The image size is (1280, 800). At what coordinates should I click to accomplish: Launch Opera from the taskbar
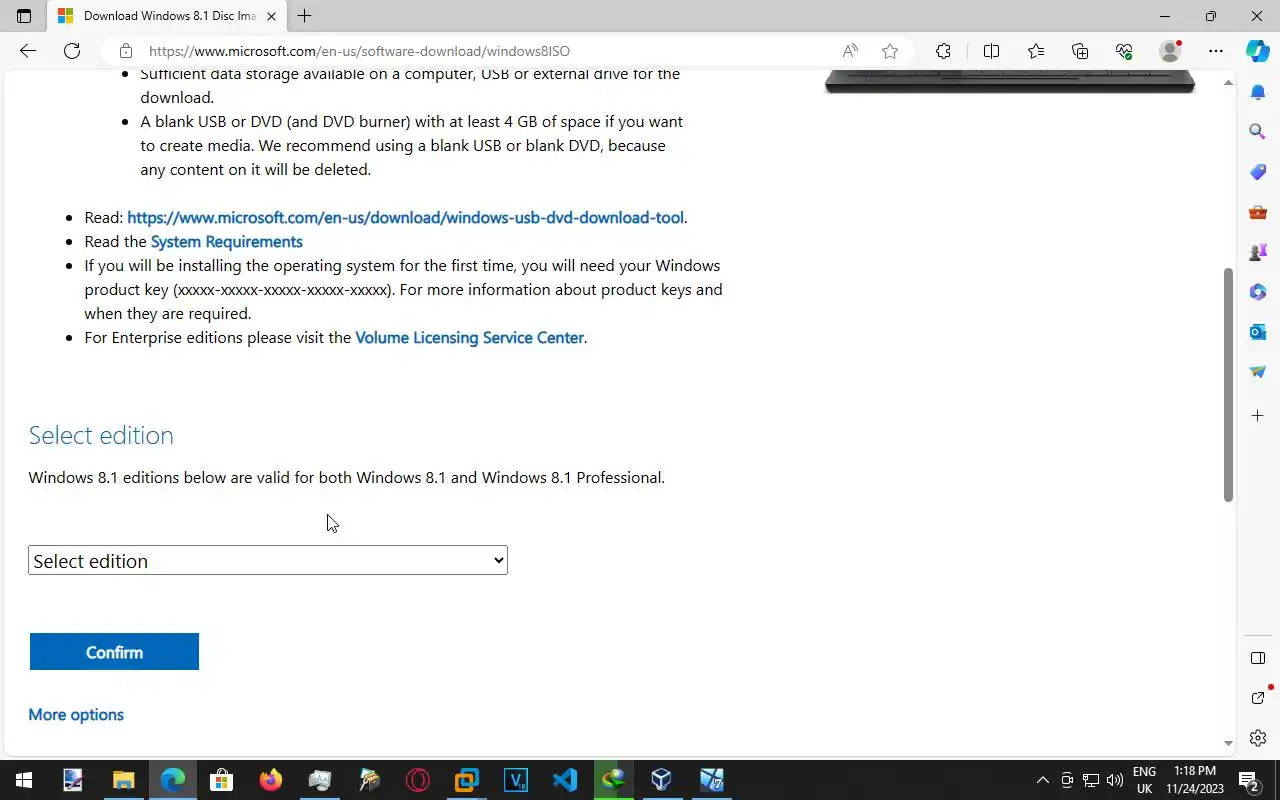418,780
